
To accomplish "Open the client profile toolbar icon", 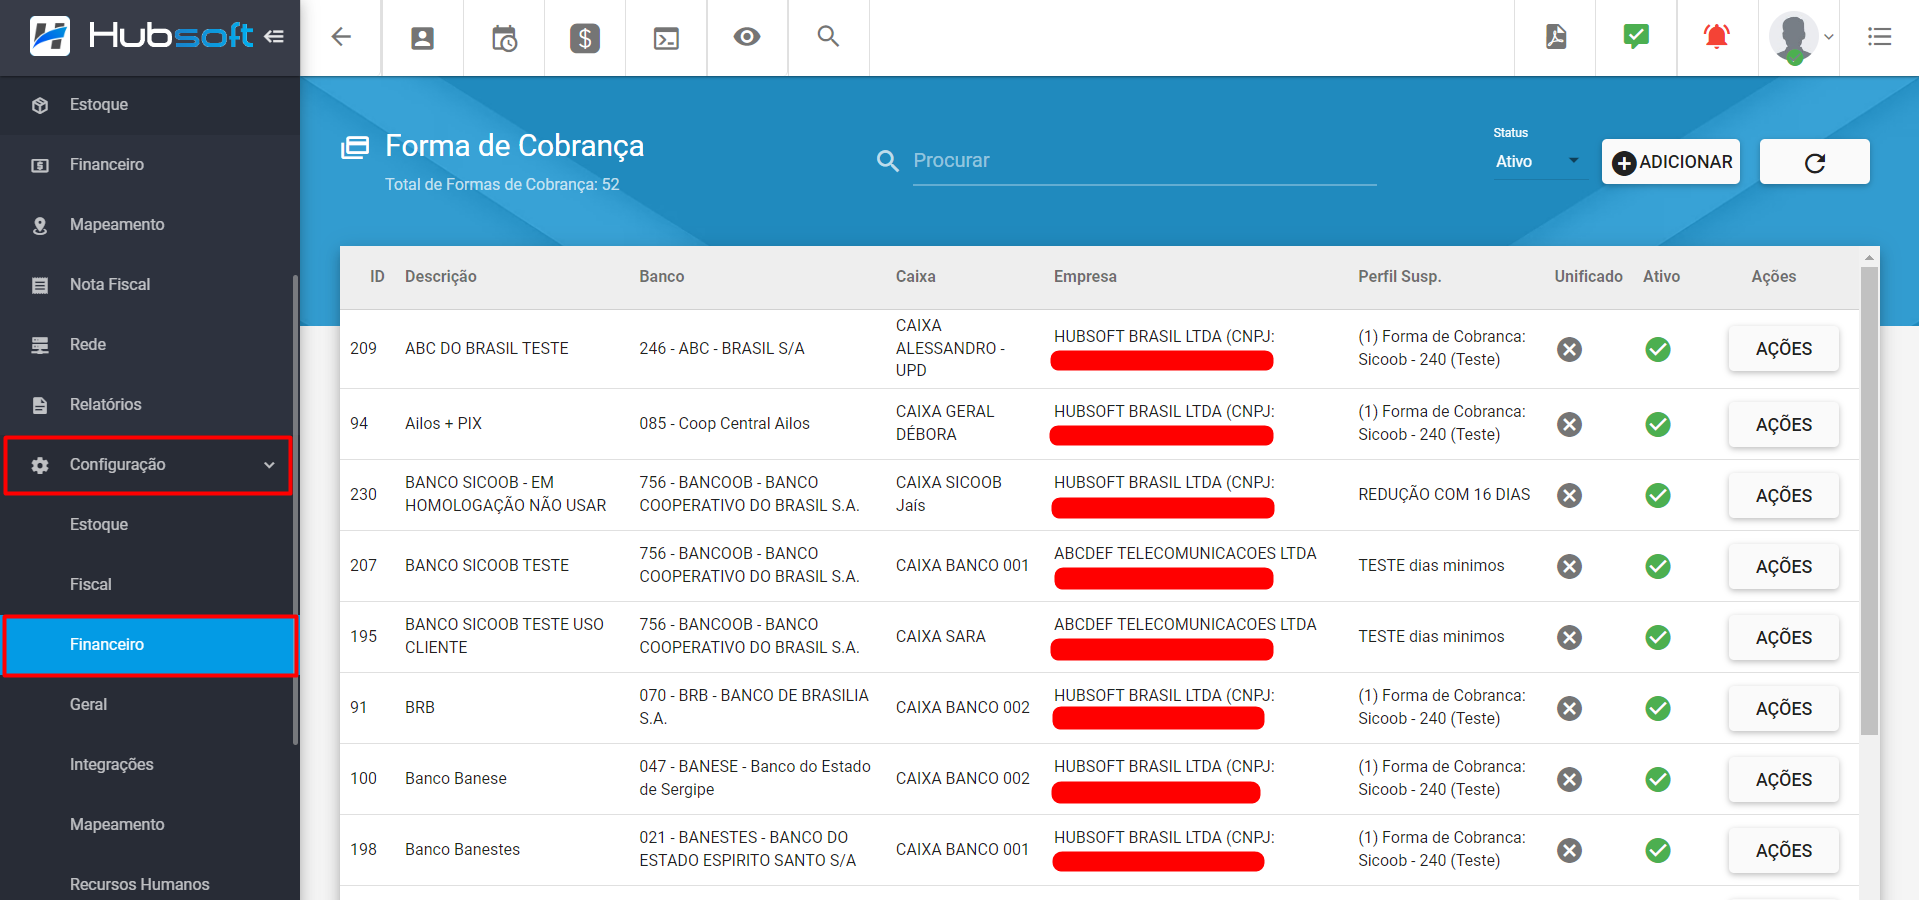I will pyautogui.click(x=423, y=38).
